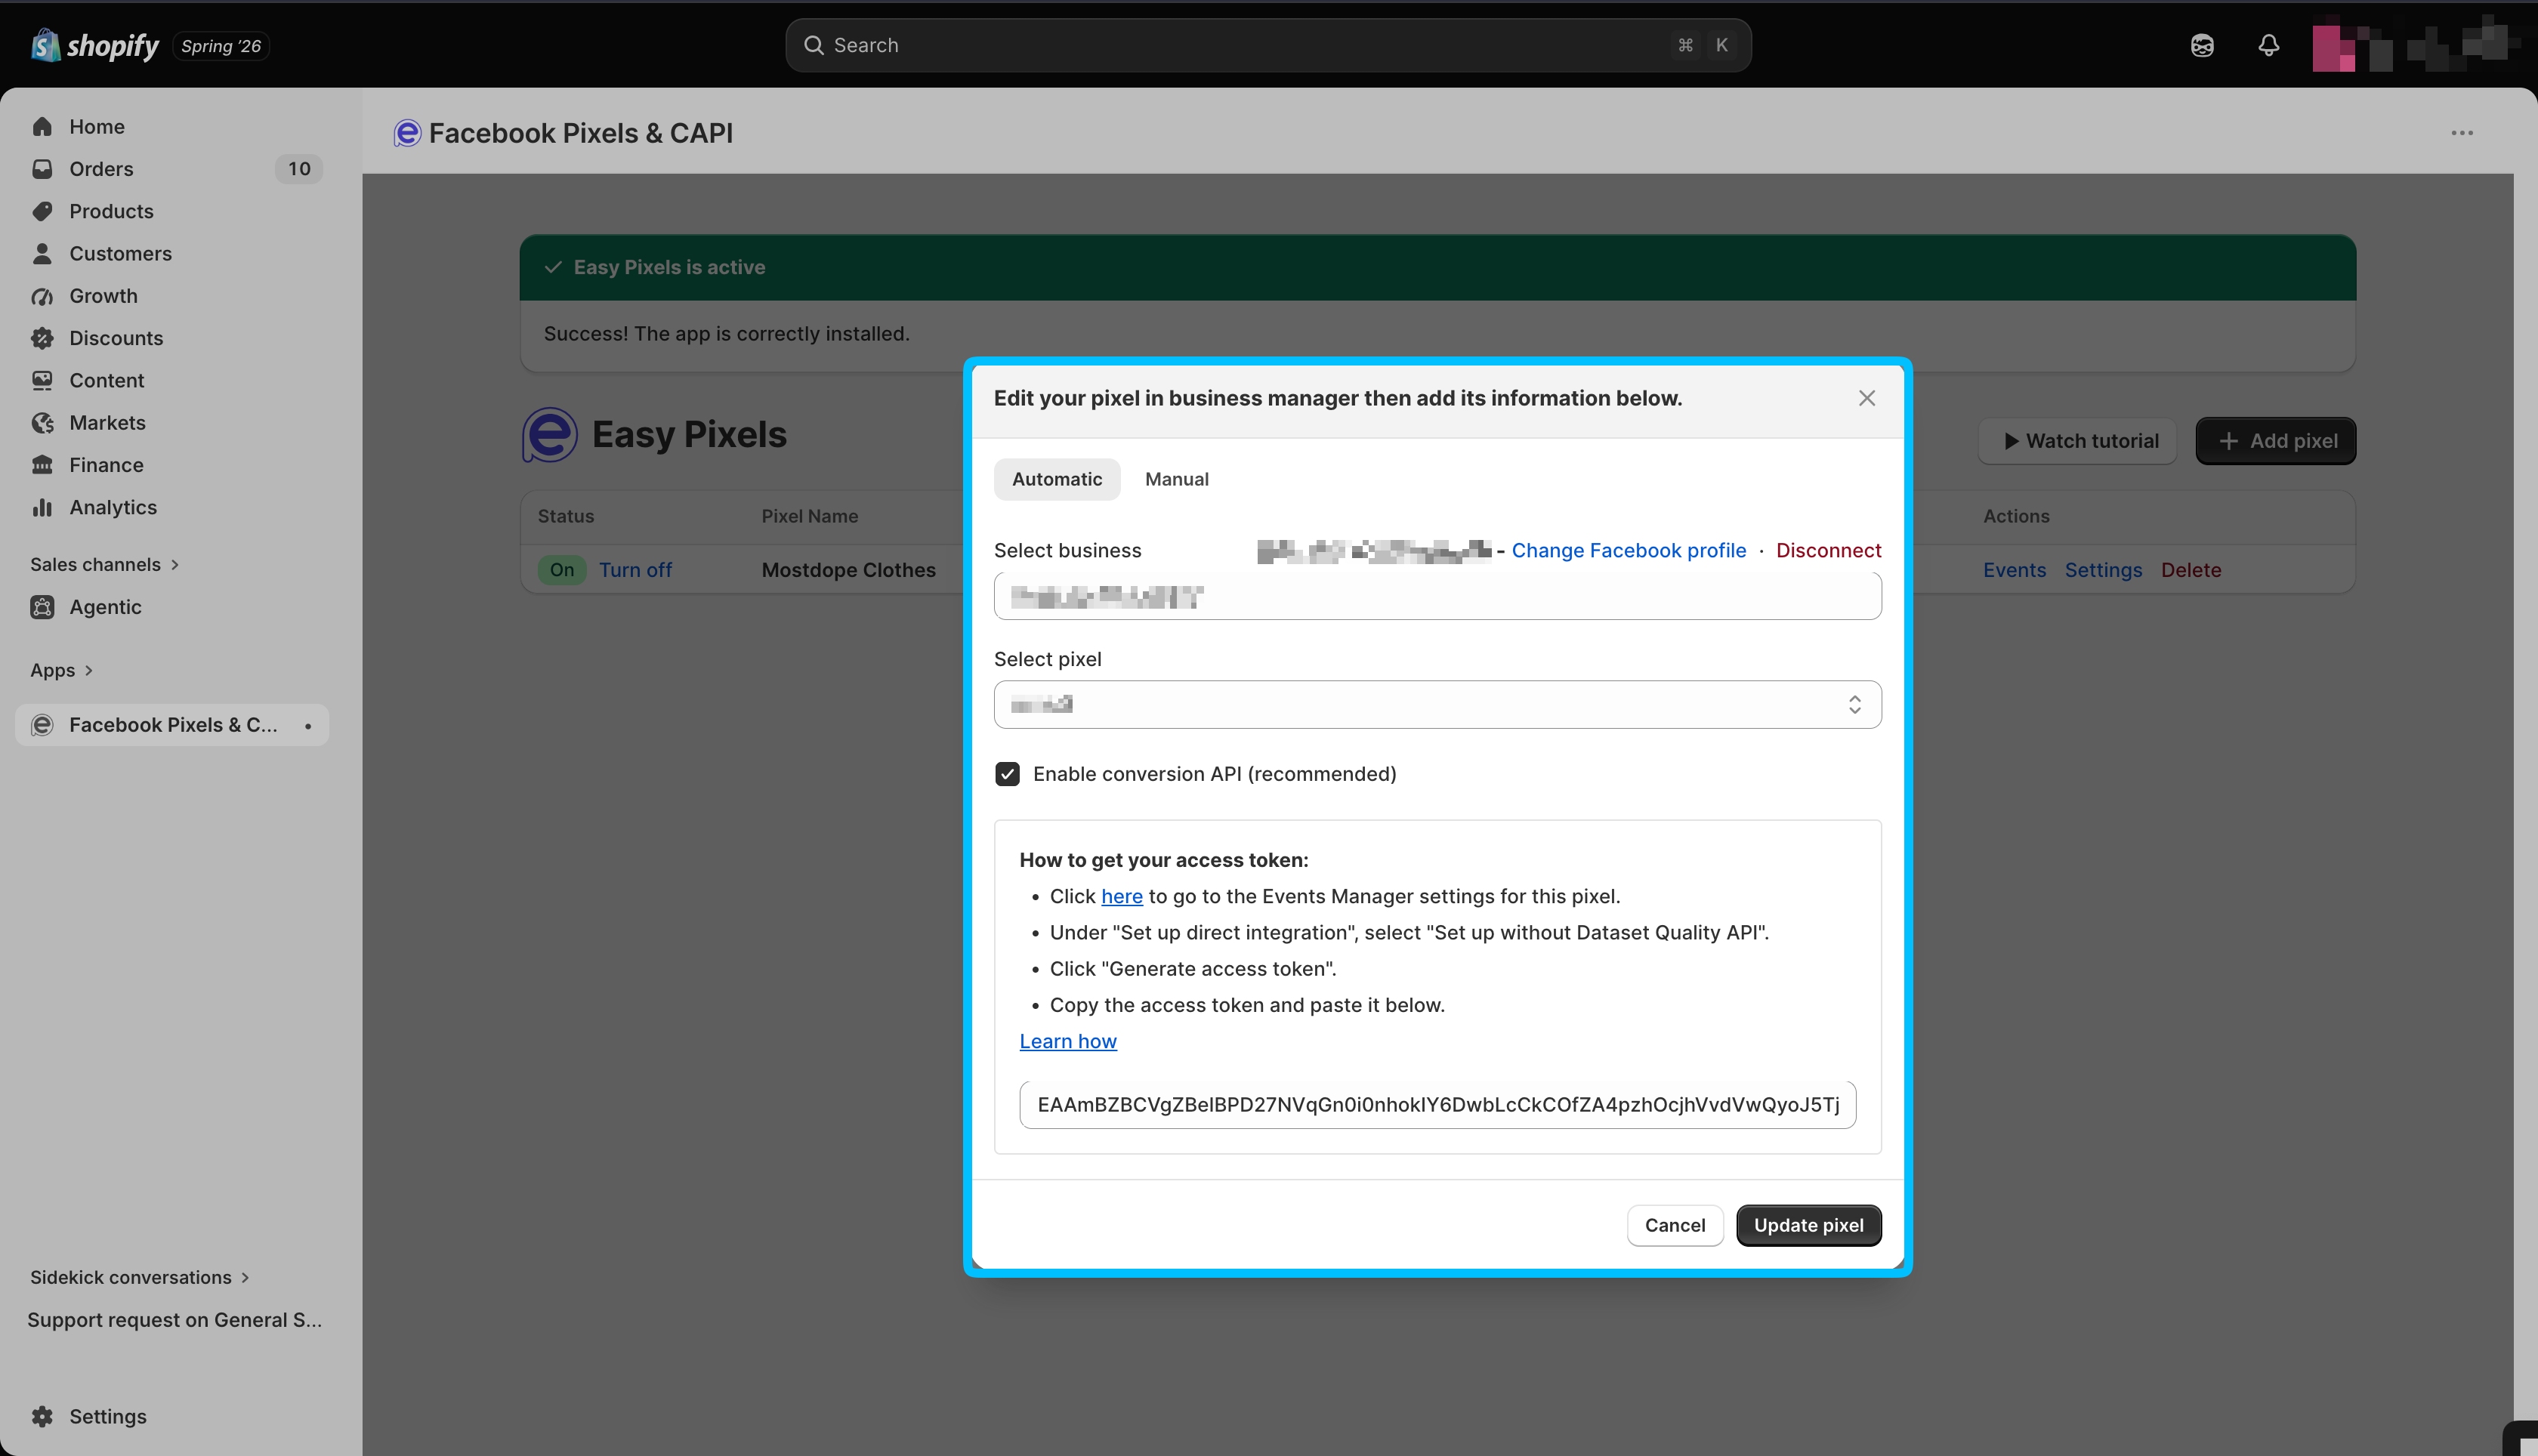Click Change Facebook profile link
The width and height of the screenshot is (2538, 1456).
click(1628, 551)
